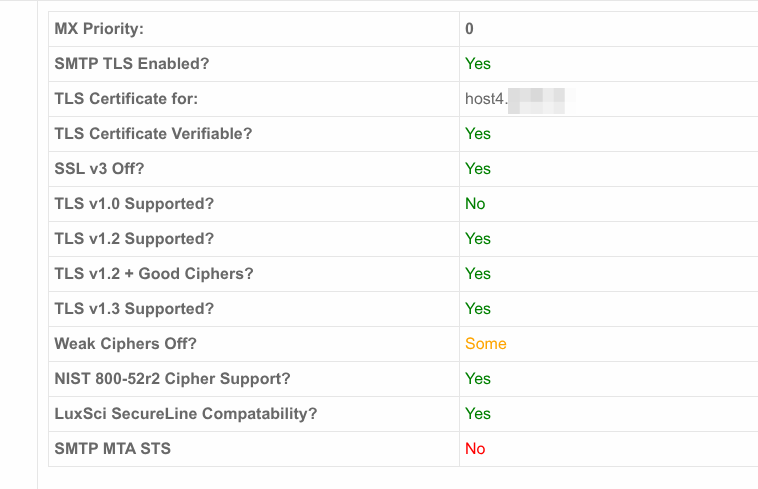The image size is (758, 489).
Task: Click the red "No" for SMTP MTA STS
Action: click(x=475, y=449)
